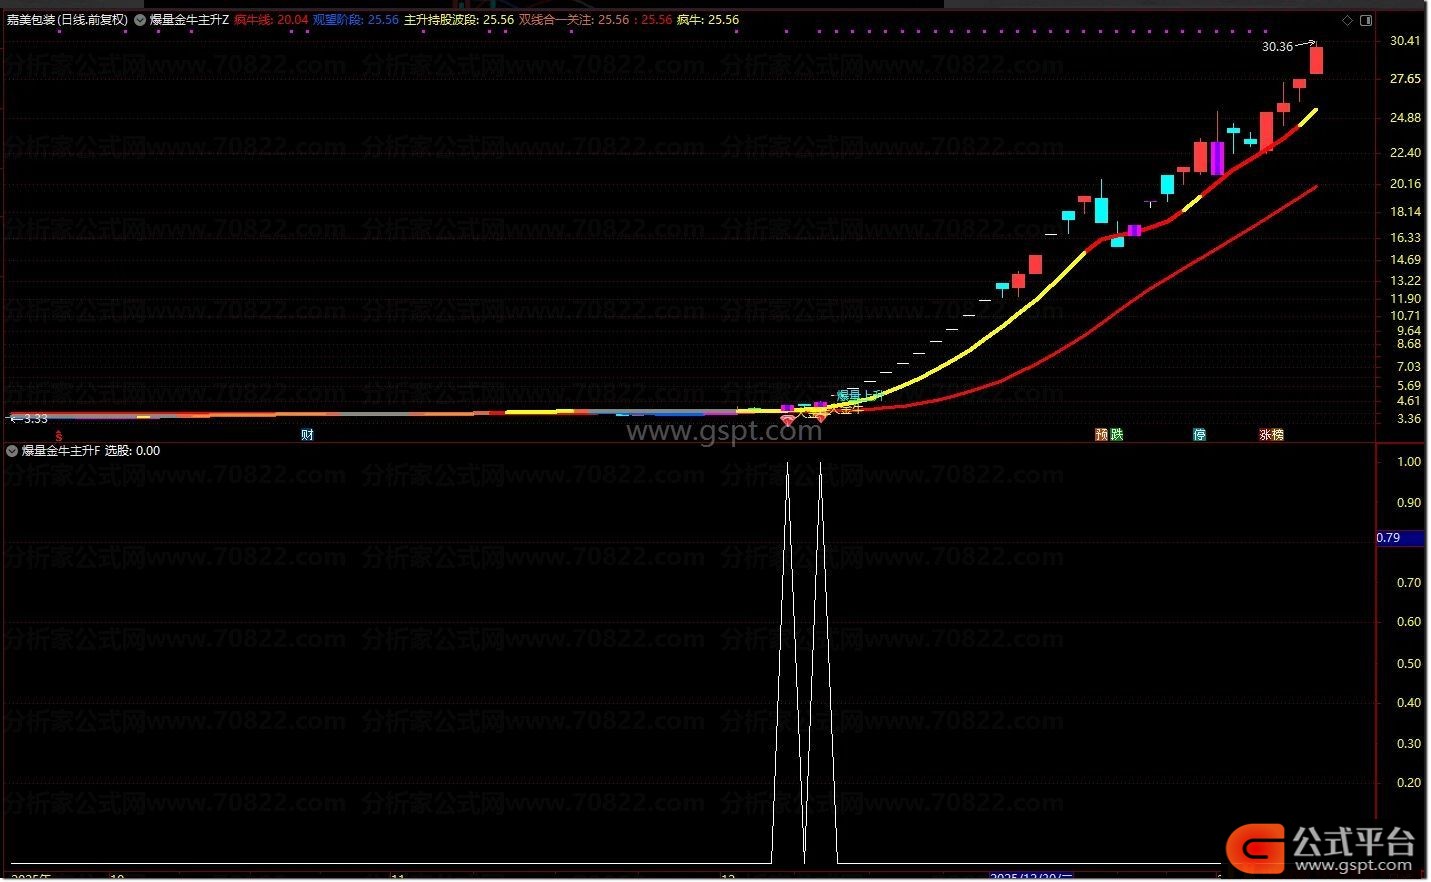Select the 疯牛线 indicator value label
Screen dimensions: 1431x882
tap(270, 20)
